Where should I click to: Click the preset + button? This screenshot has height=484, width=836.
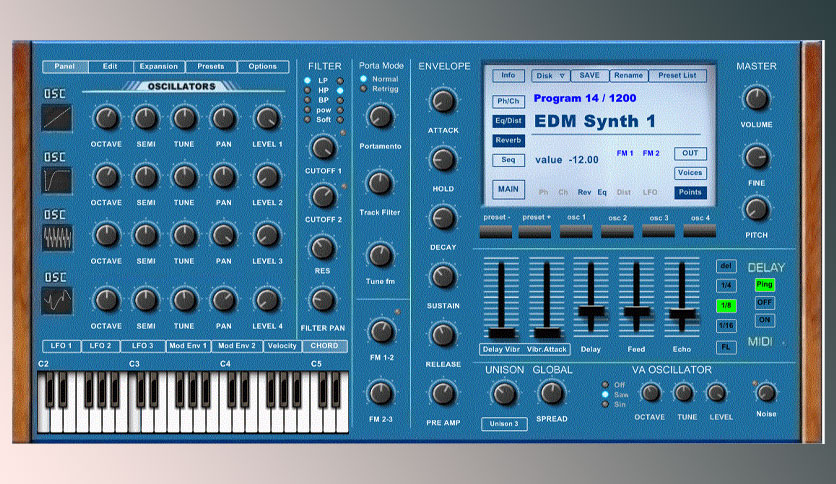(535, 231)
